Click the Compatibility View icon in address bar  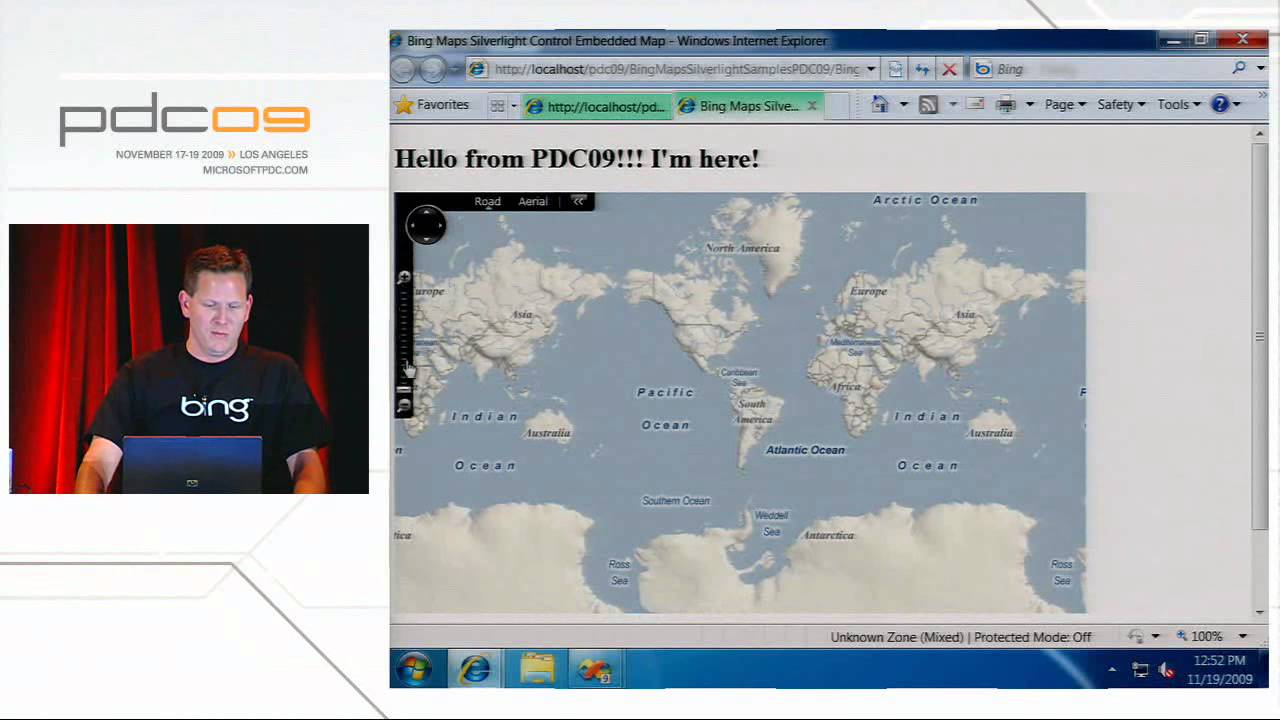point(896,69)
